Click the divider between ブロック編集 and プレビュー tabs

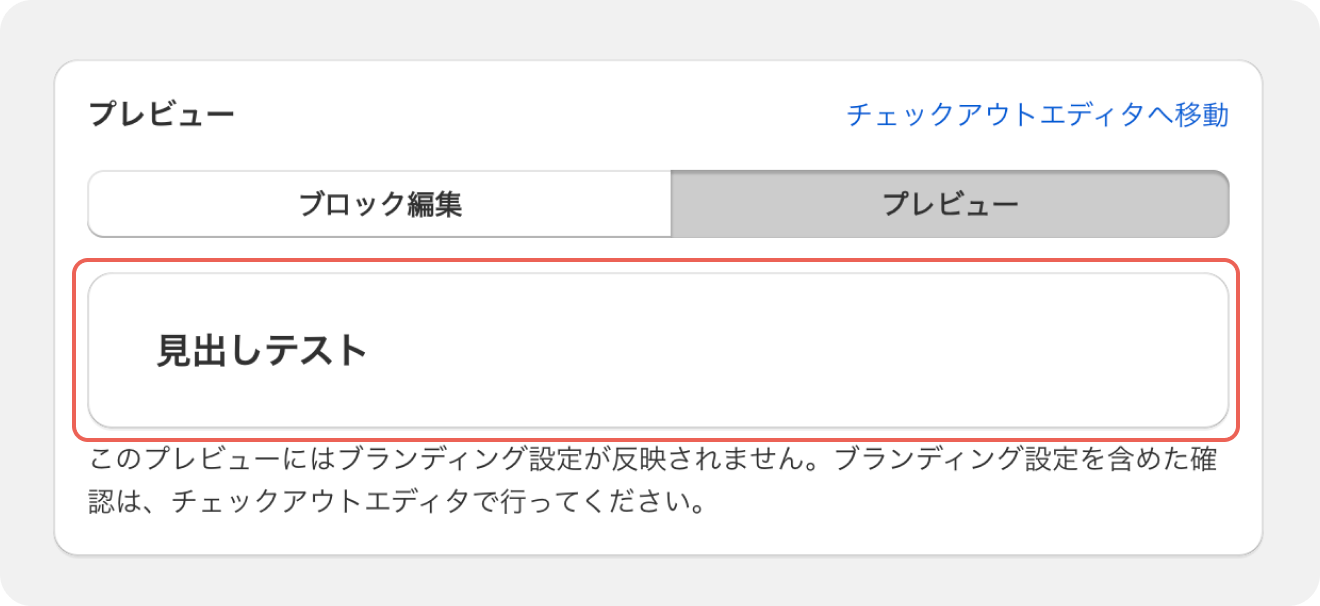click(671, 205)
